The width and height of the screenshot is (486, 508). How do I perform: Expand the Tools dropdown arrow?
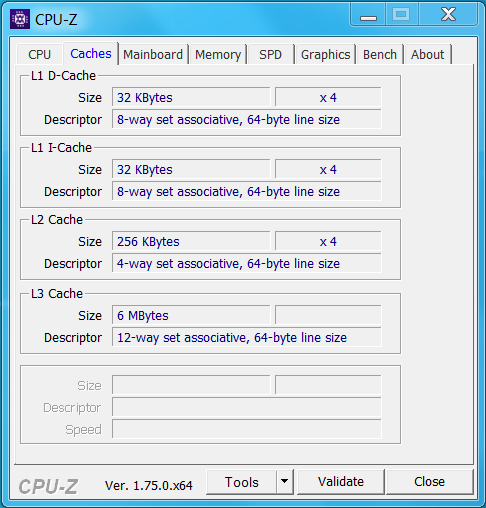pyautogui.click(x=285, y=482)
